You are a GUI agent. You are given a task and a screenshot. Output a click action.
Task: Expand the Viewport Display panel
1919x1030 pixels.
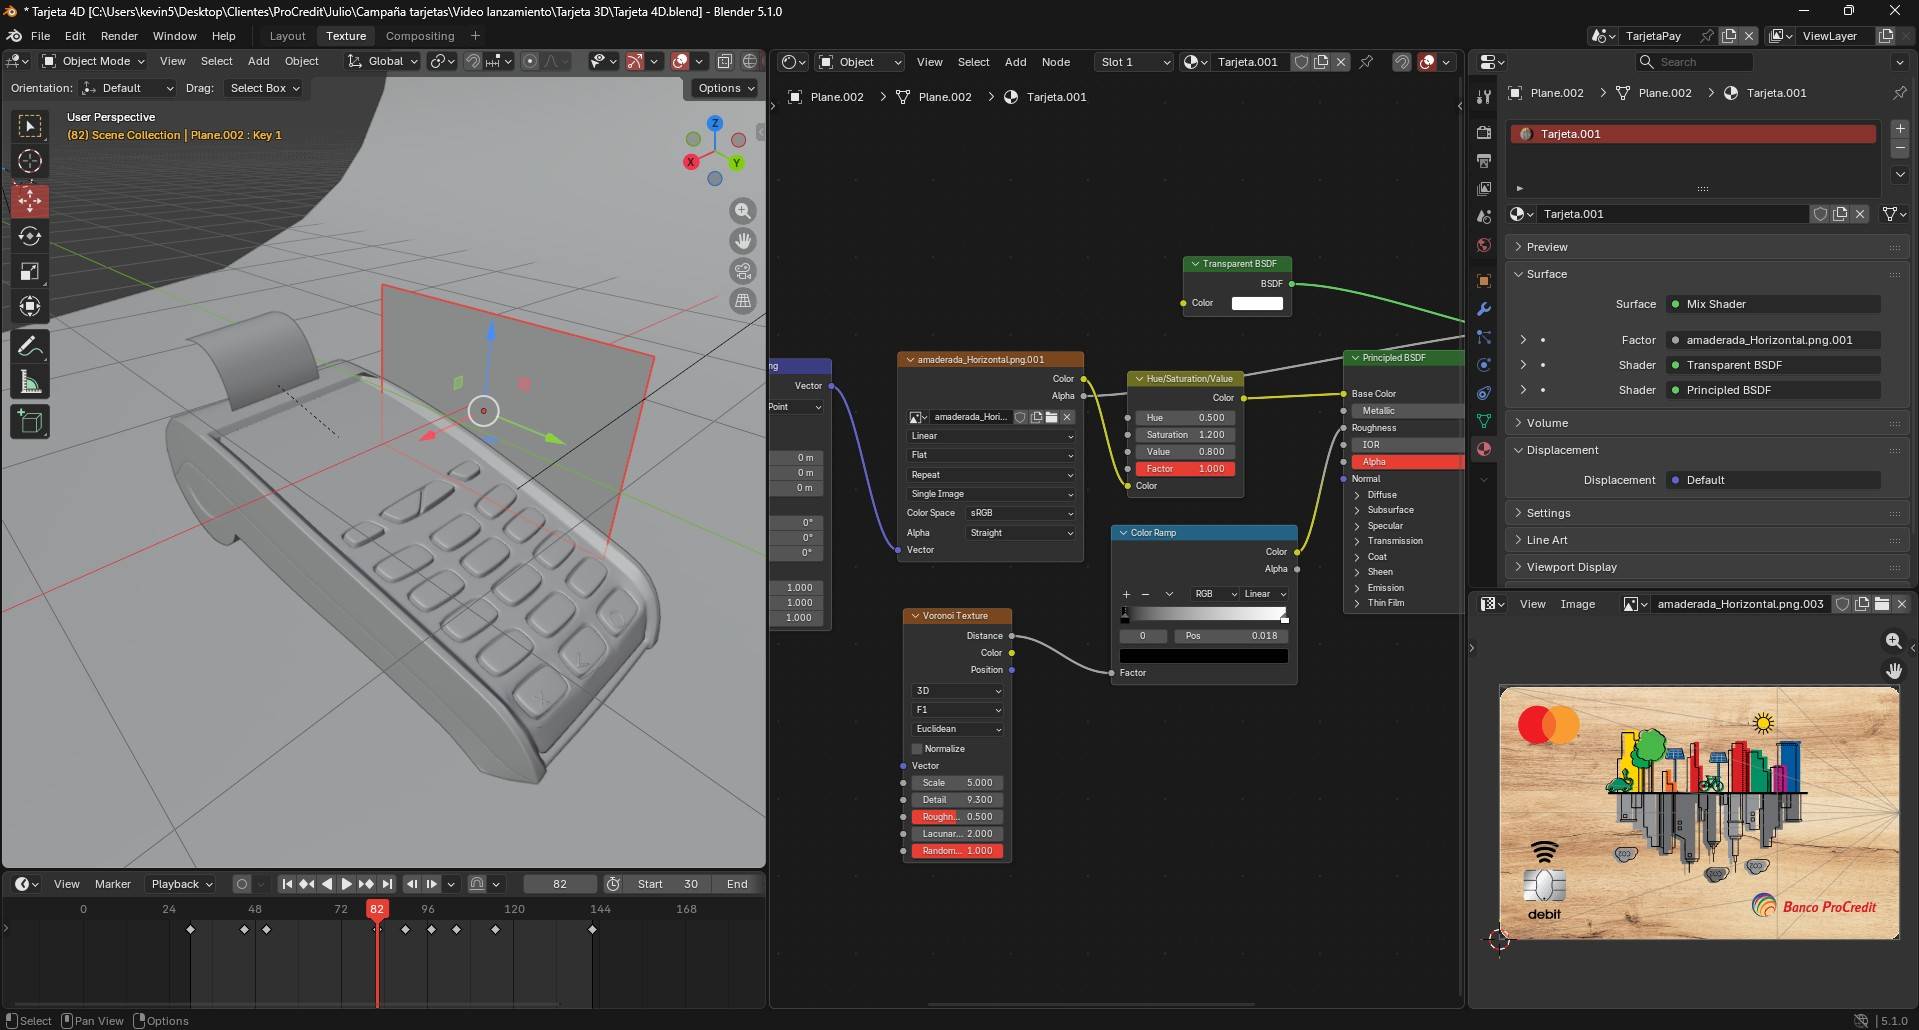pos(1571,567)
